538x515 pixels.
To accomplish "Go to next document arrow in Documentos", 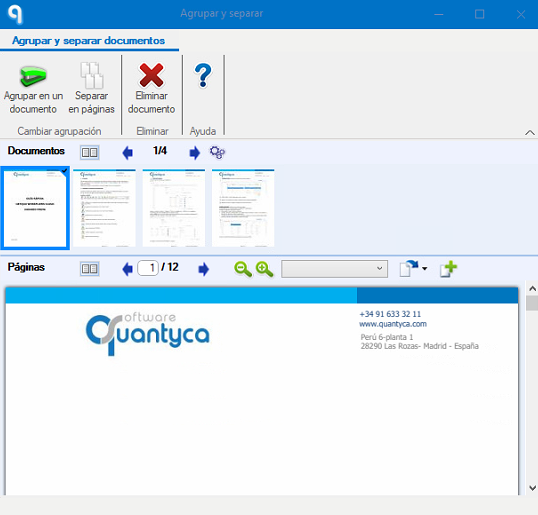I will click(x=195, y=153).
